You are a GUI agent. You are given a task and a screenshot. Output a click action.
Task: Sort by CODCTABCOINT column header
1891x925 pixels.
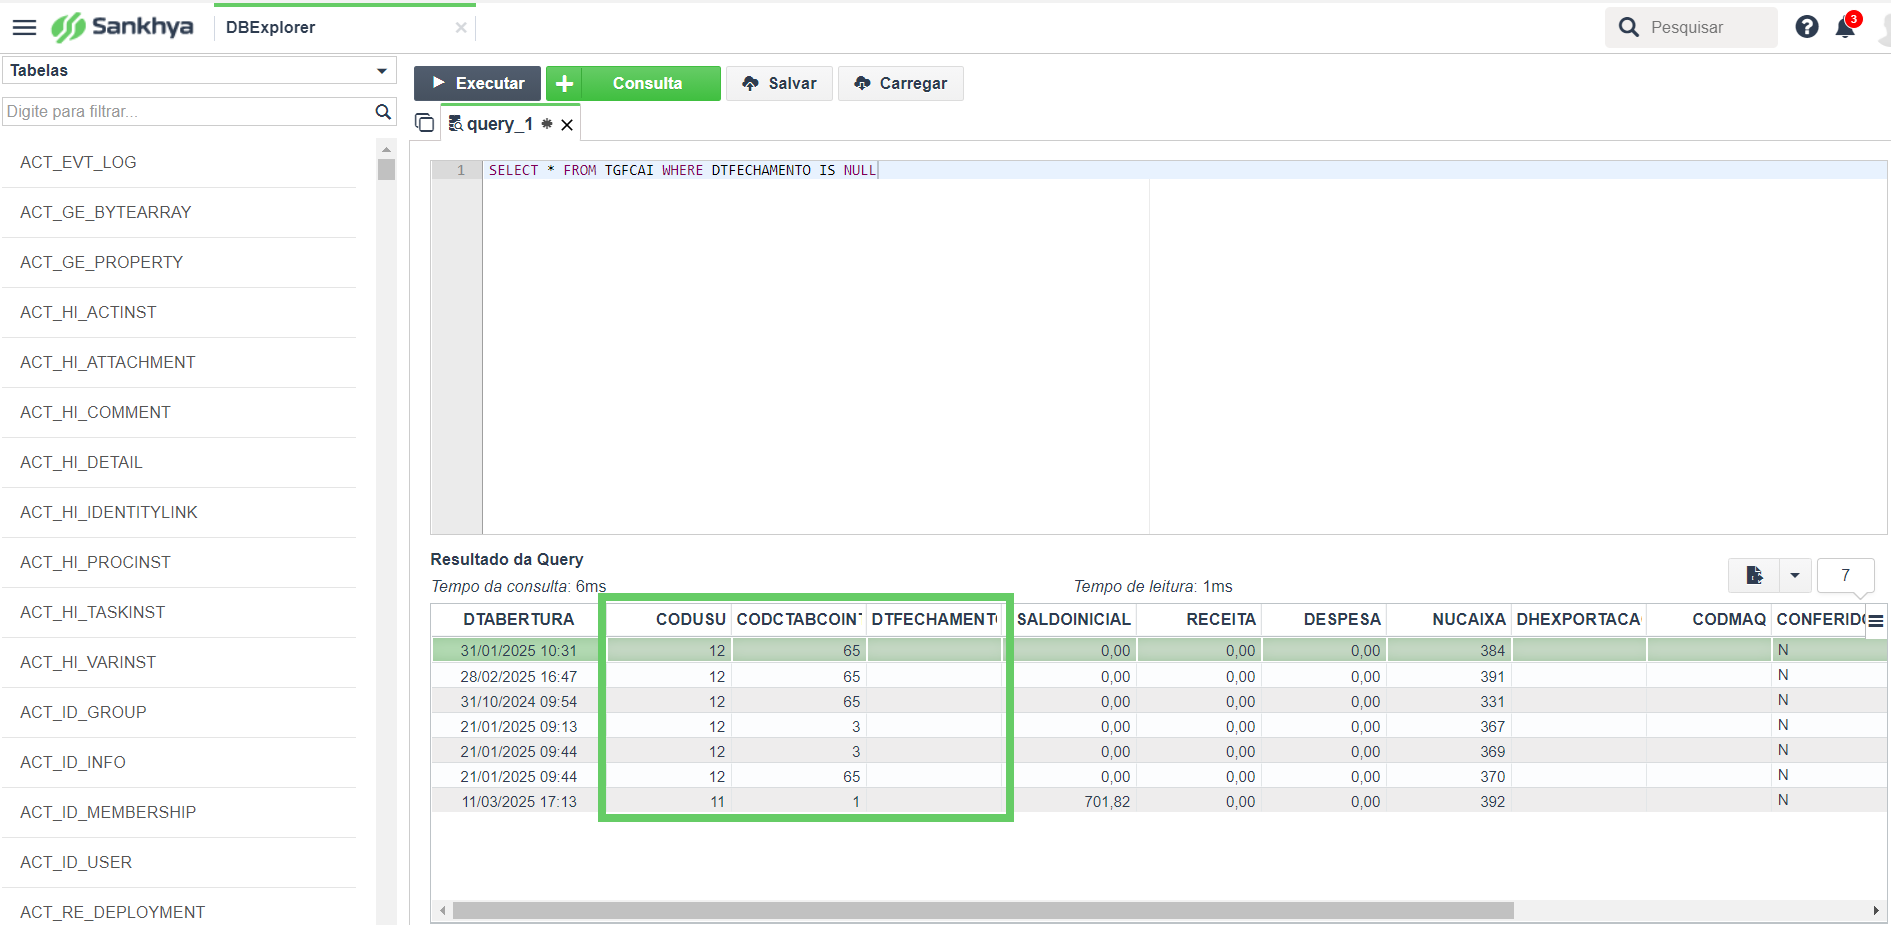point(799,619)
